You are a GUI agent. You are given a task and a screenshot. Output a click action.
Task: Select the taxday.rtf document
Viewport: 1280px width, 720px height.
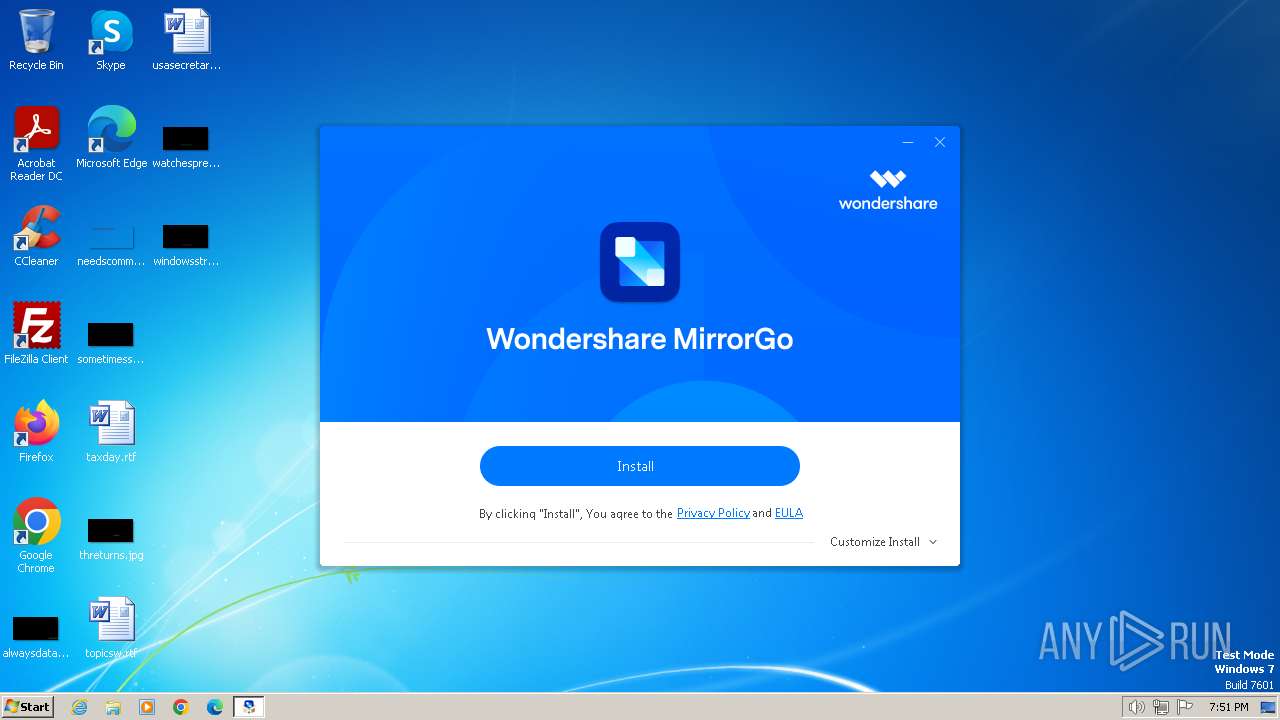111,432
